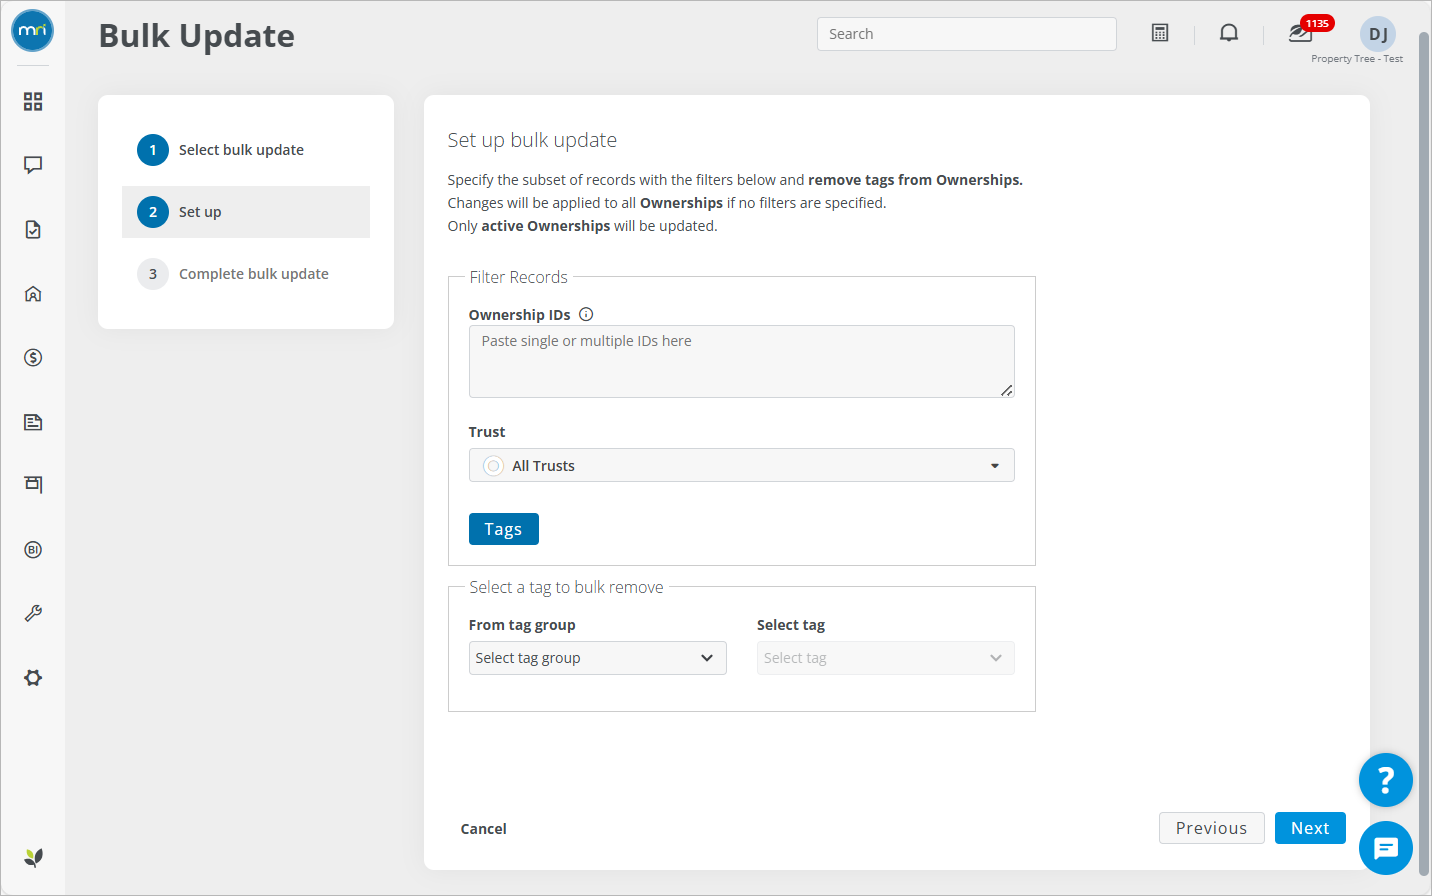Open the Select tag dropdown

pos(886,658)
